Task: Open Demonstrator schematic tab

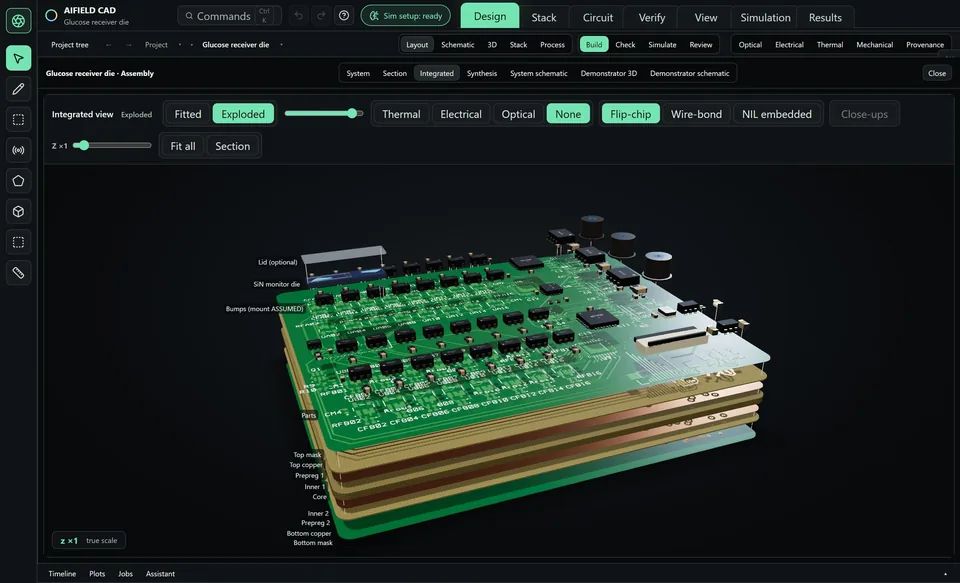Action: [x=689, y=73]
